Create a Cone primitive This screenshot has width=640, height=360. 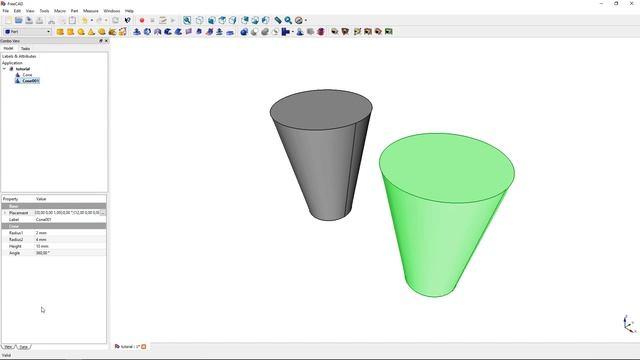point(91,31)
